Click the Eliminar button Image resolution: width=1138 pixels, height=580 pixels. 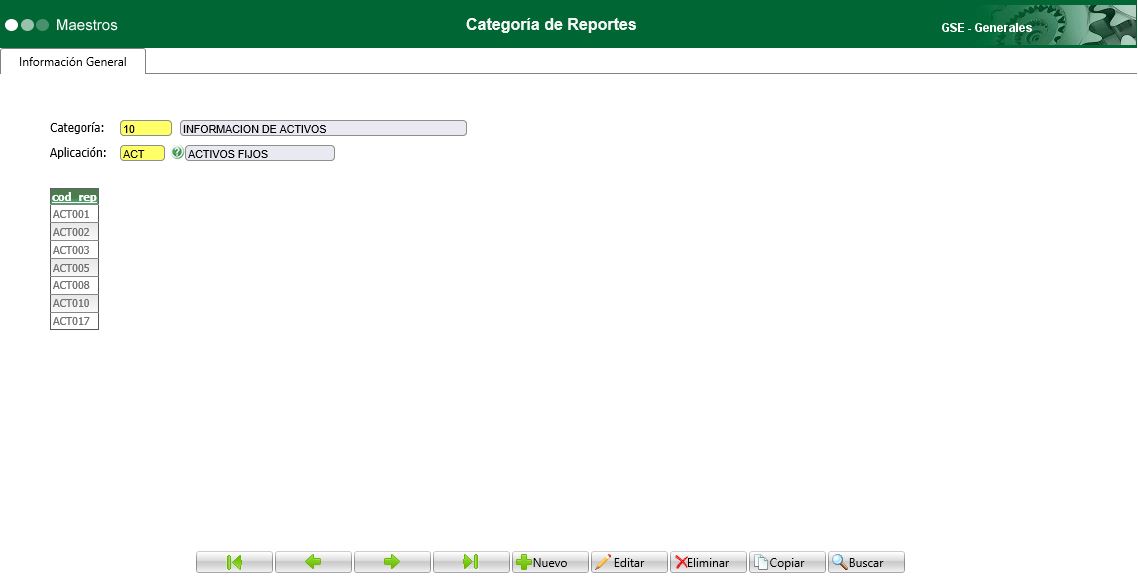tap(708, 562)
